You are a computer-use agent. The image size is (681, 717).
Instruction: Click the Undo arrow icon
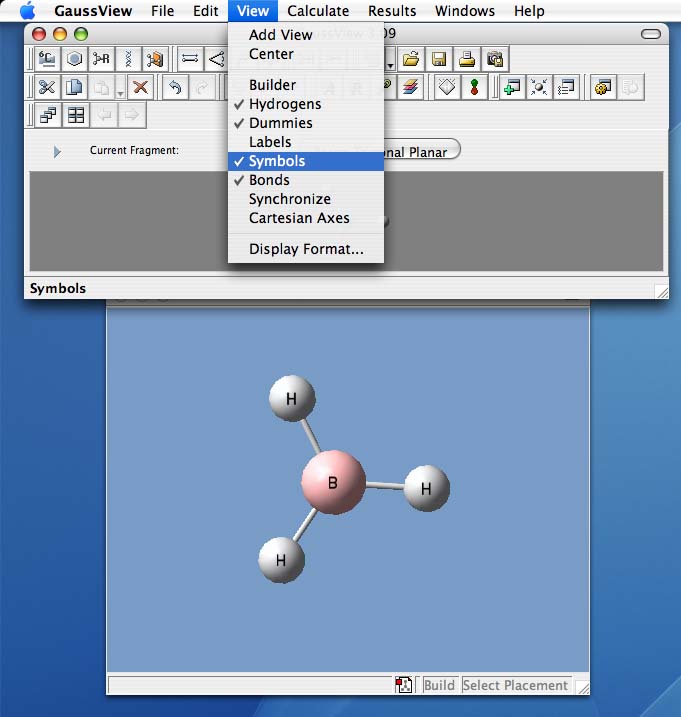point(175,87)
